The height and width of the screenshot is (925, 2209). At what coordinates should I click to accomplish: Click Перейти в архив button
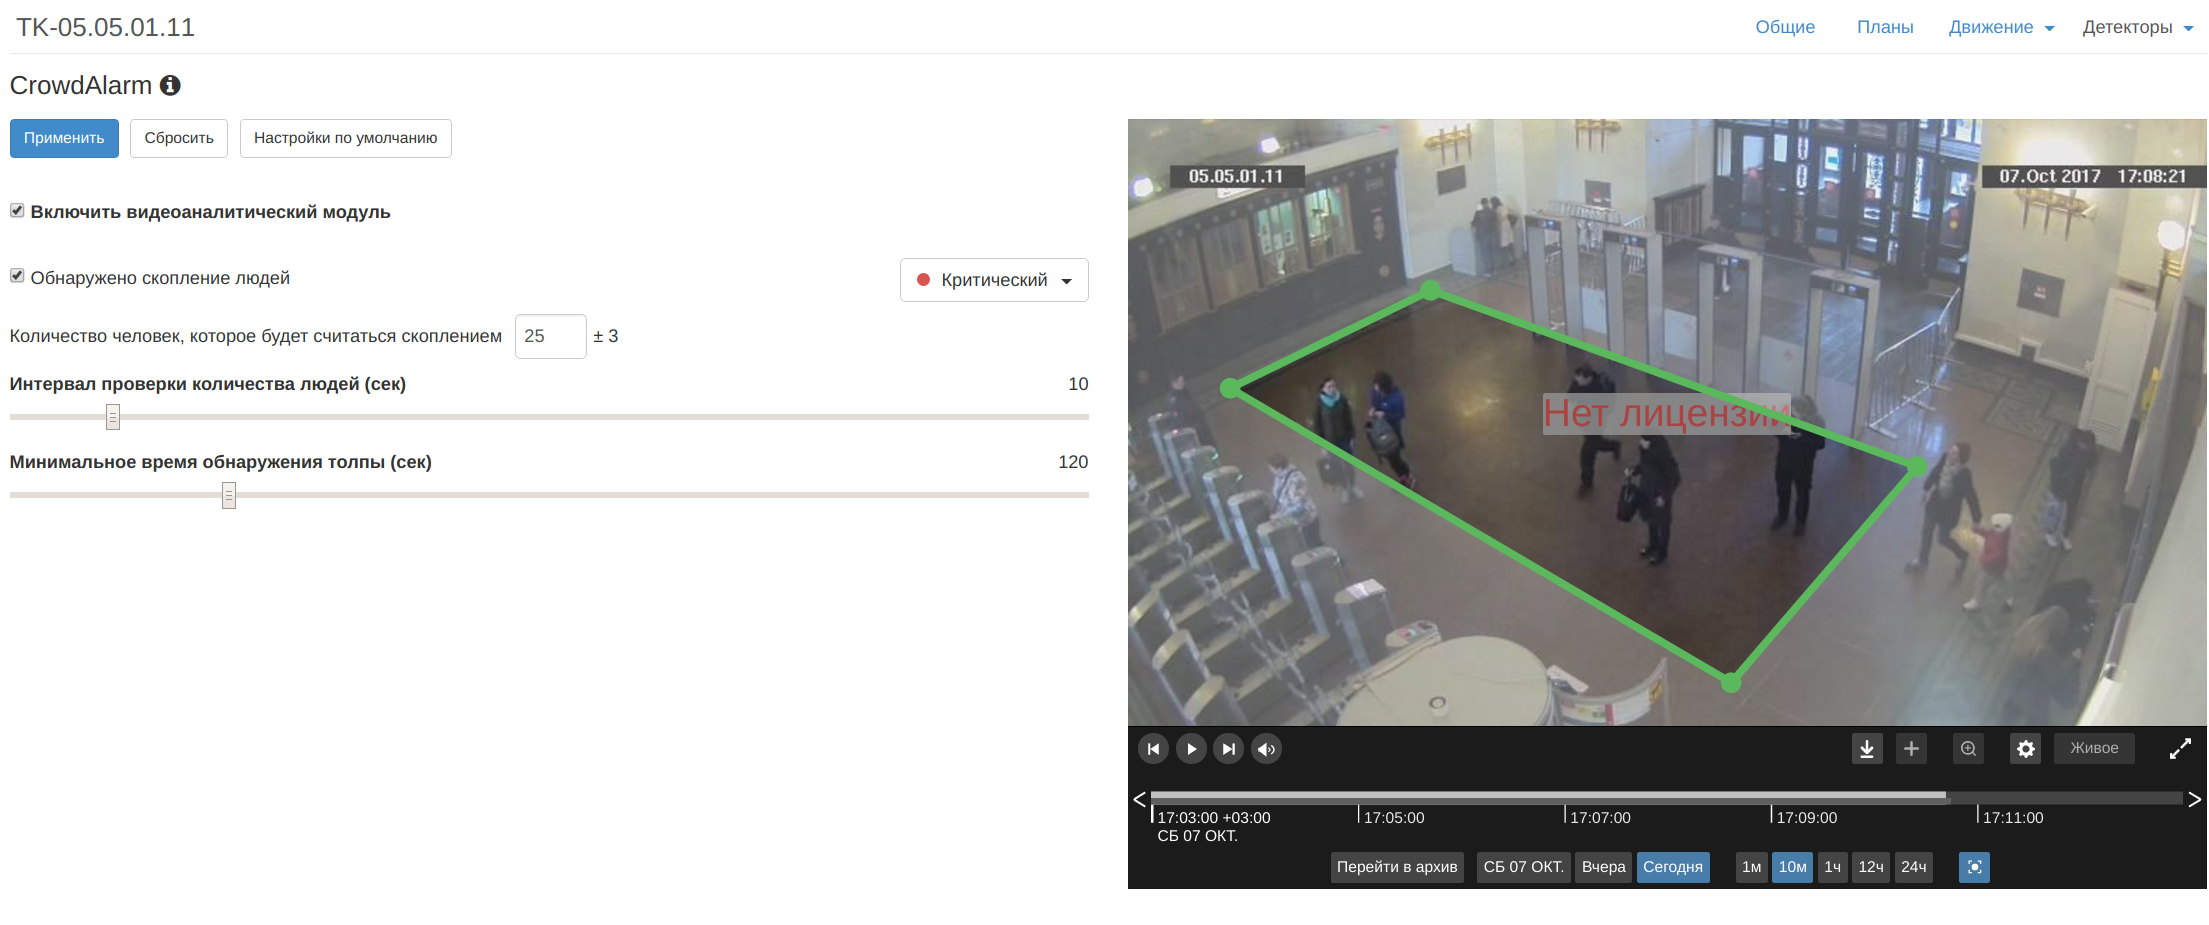[1397, 867]
